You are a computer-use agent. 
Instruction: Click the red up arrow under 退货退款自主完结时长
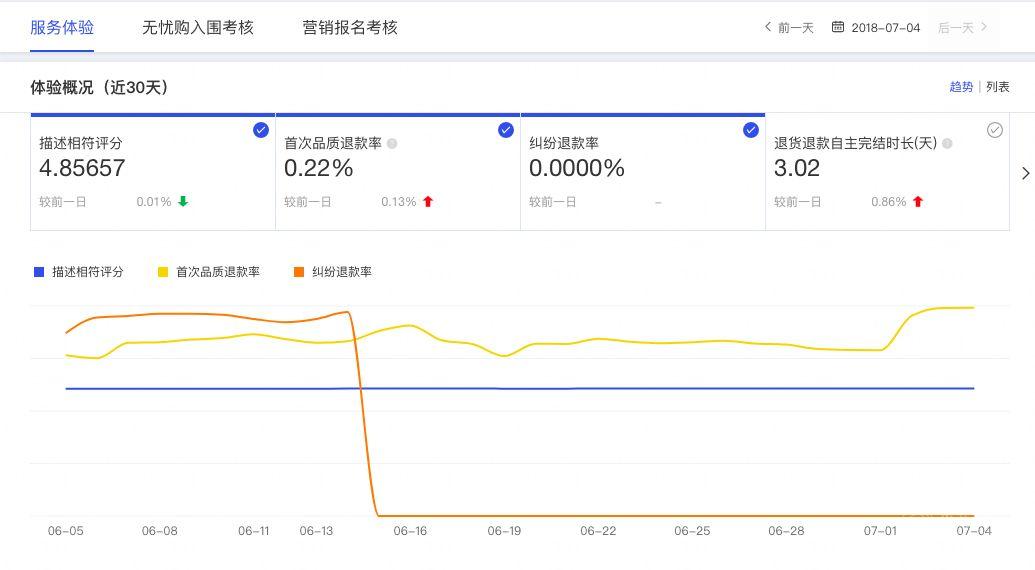pos(918,201)
